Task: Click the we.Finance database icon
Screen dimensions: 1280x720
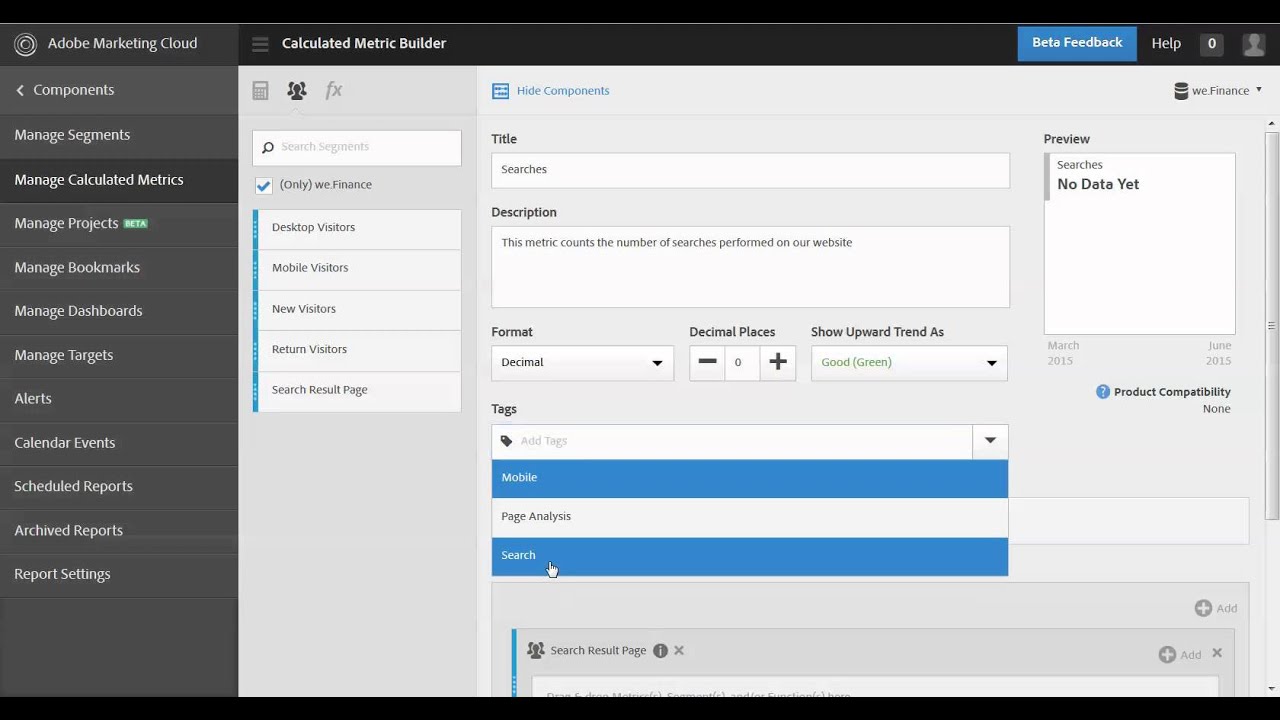Action: pos(1181,91)
